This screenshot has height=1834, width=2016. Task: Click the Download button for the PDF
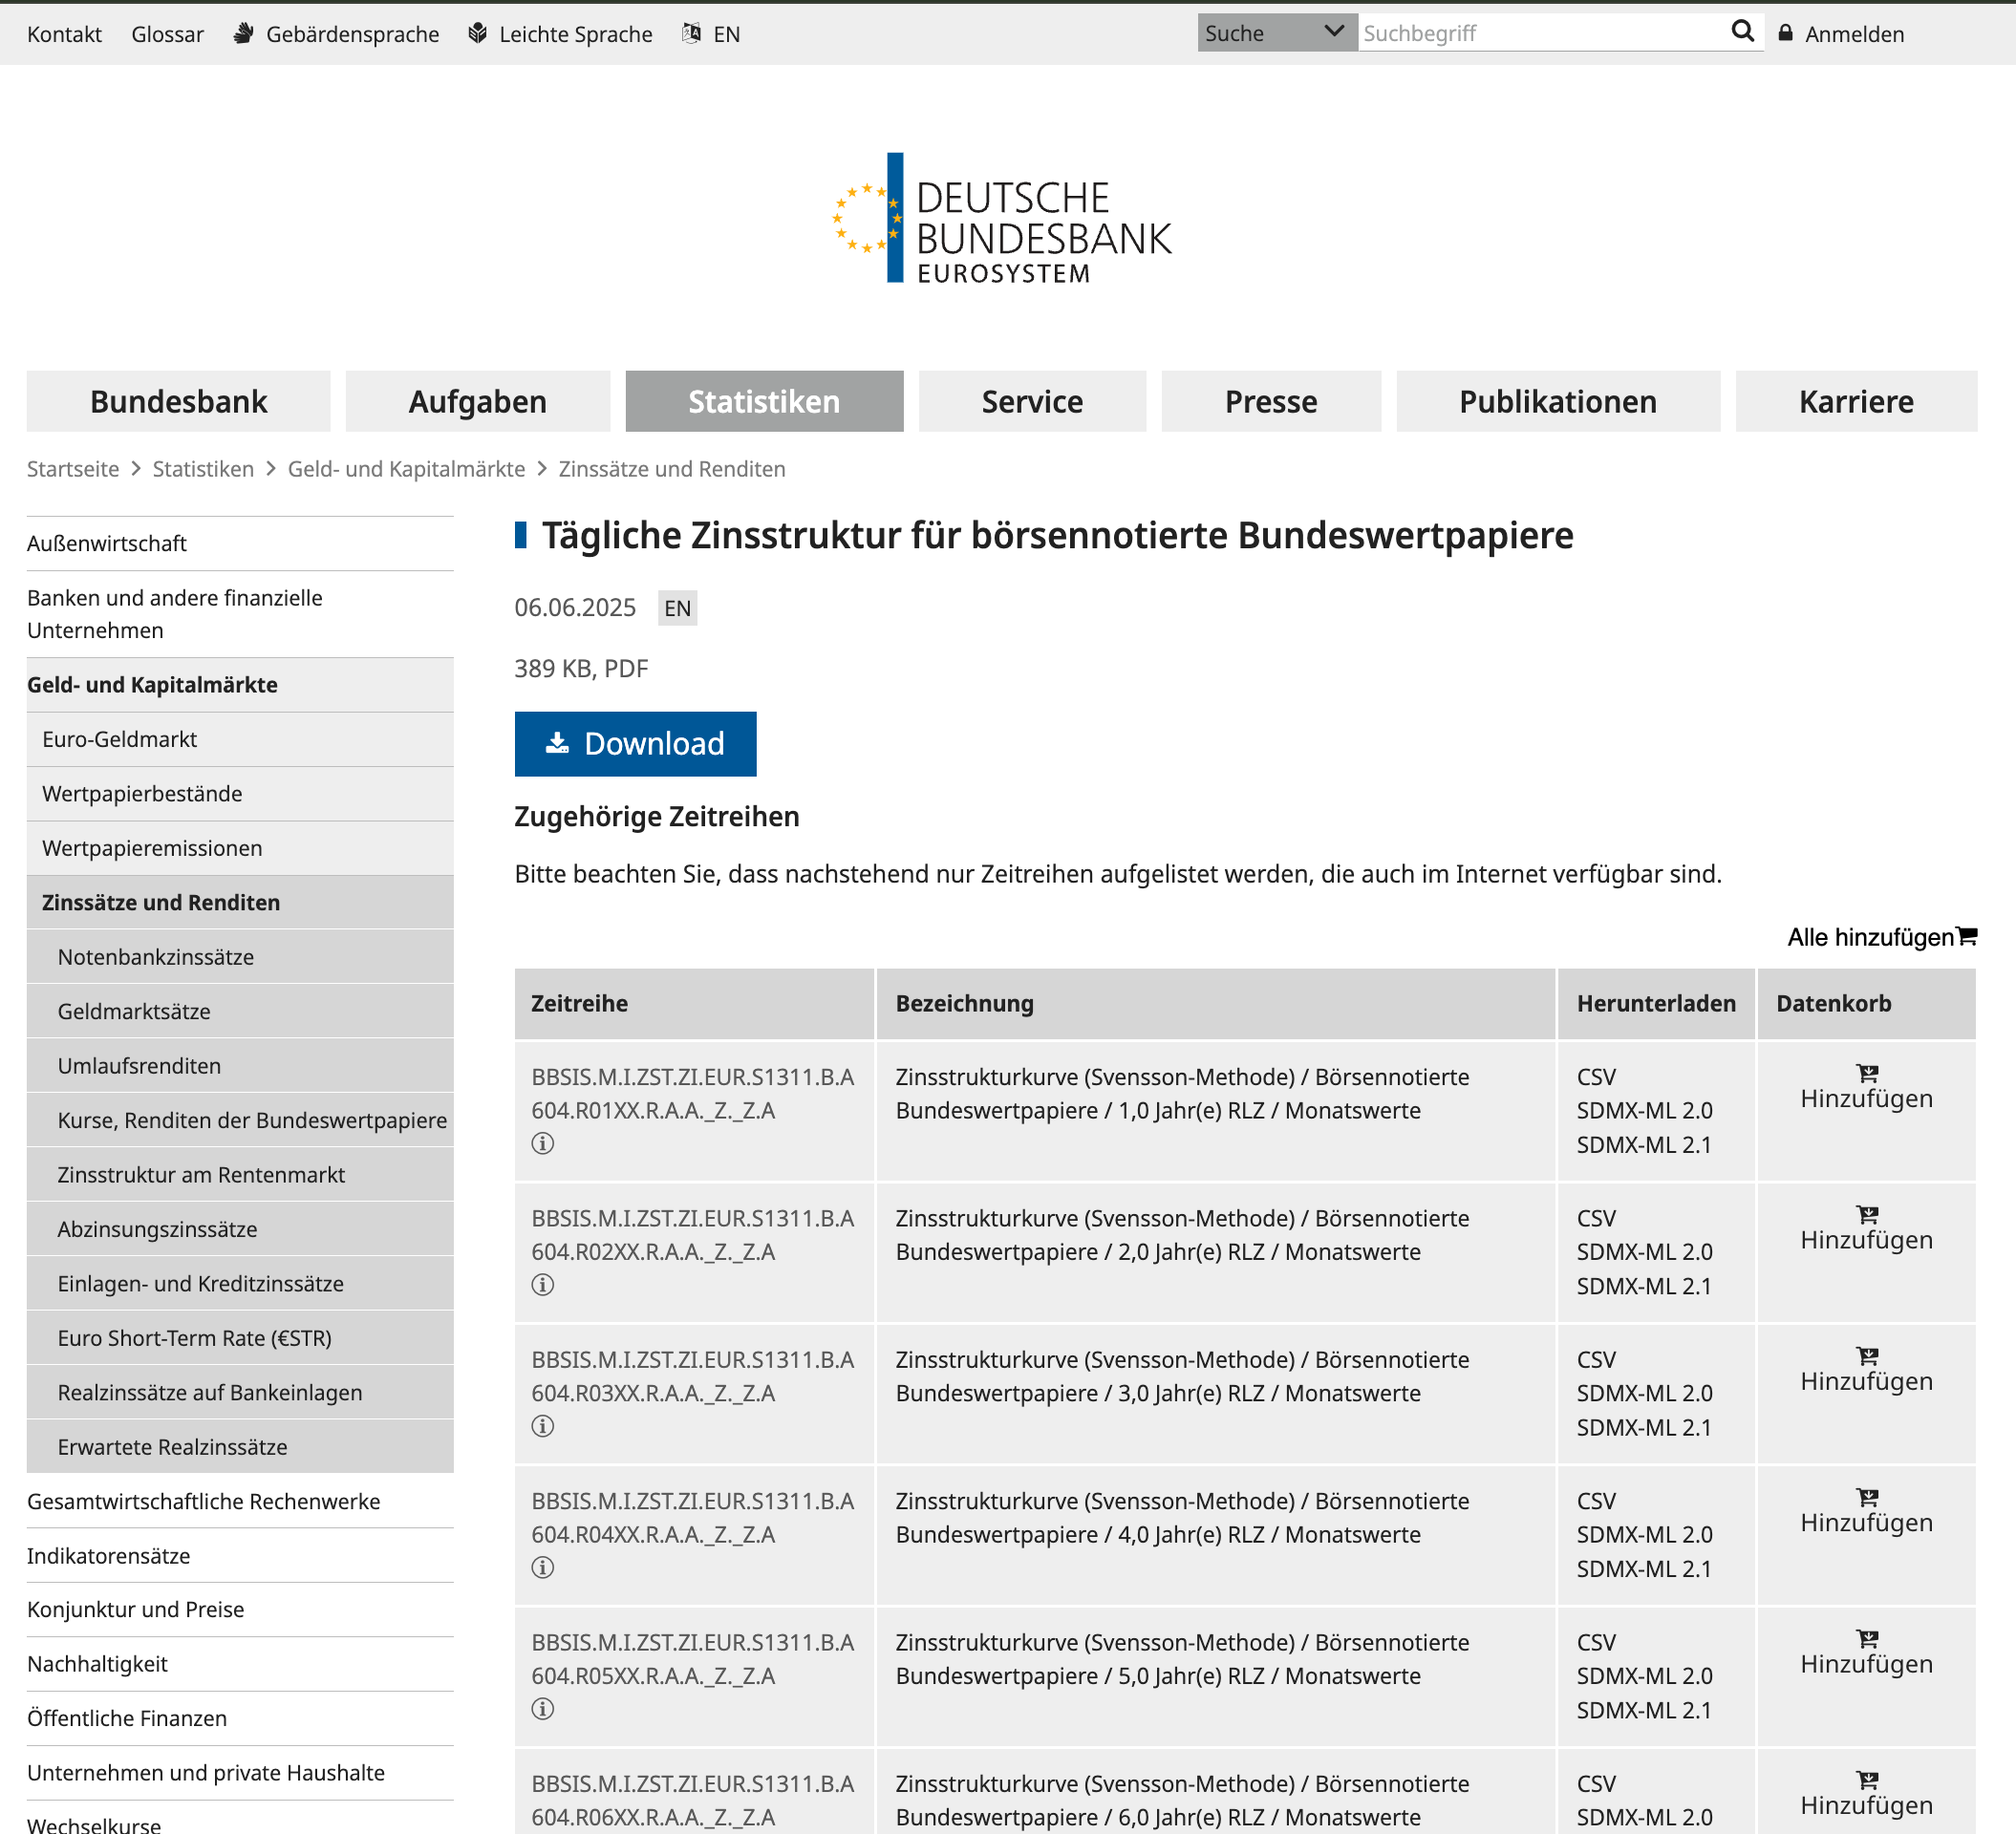(x=635, y=743)
